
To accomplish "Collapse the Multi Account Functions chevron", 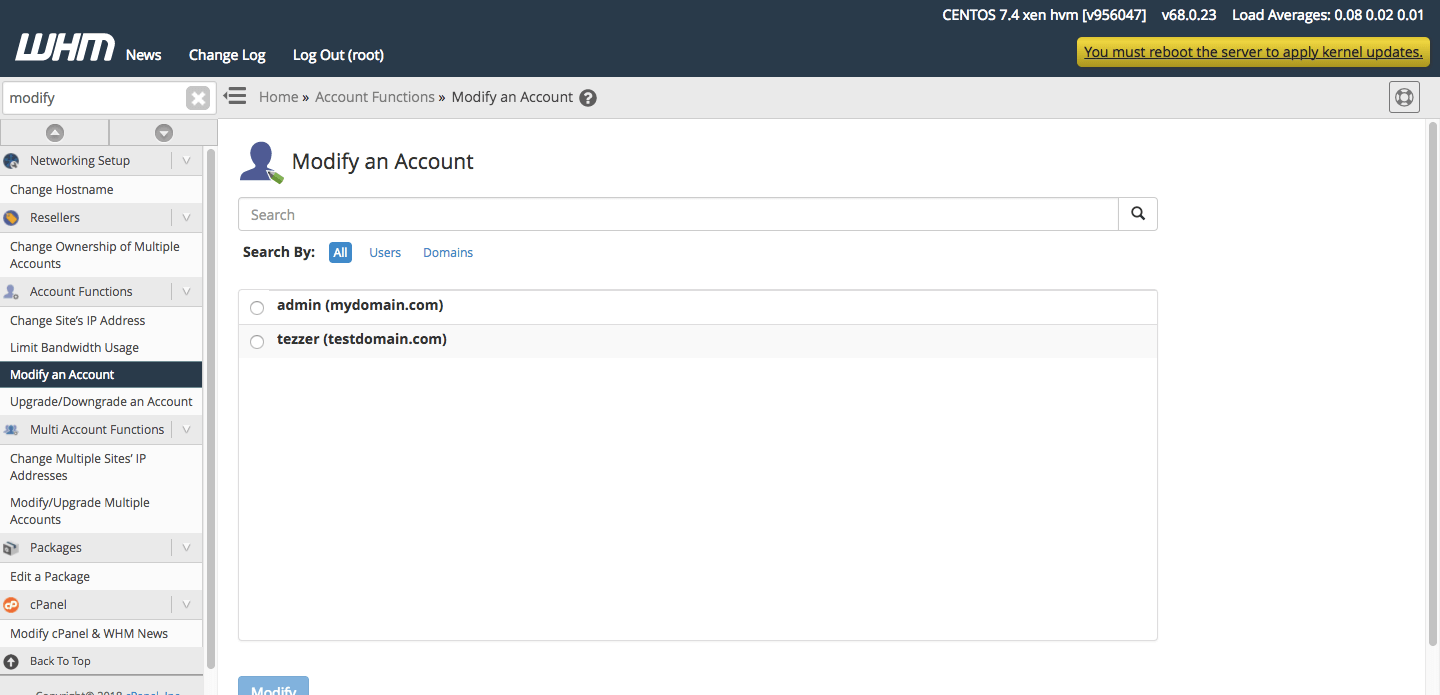I will [186, 430].
